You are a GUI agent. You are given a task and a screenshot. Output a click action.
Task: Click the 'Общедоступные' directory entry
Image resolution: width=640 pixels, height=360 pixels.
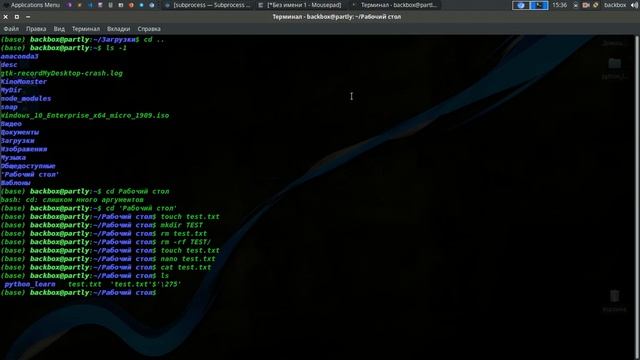[28, 166]
